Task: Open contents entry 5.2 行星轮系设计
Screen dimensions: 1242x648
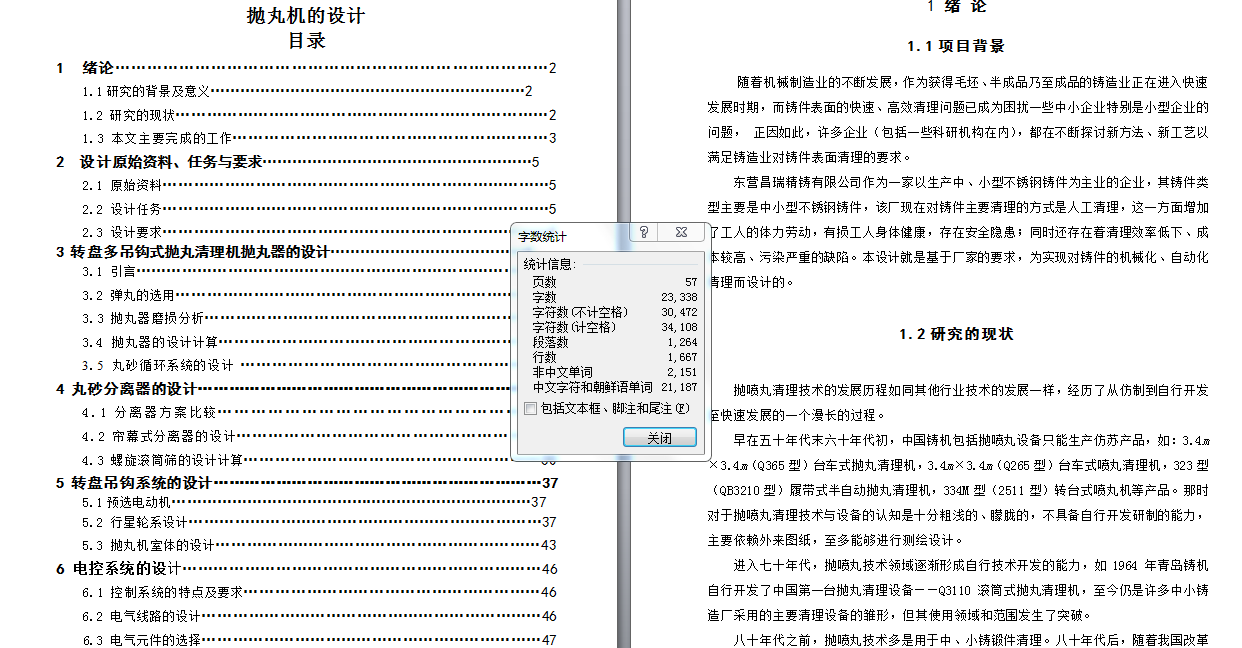Action: point(319,522)
